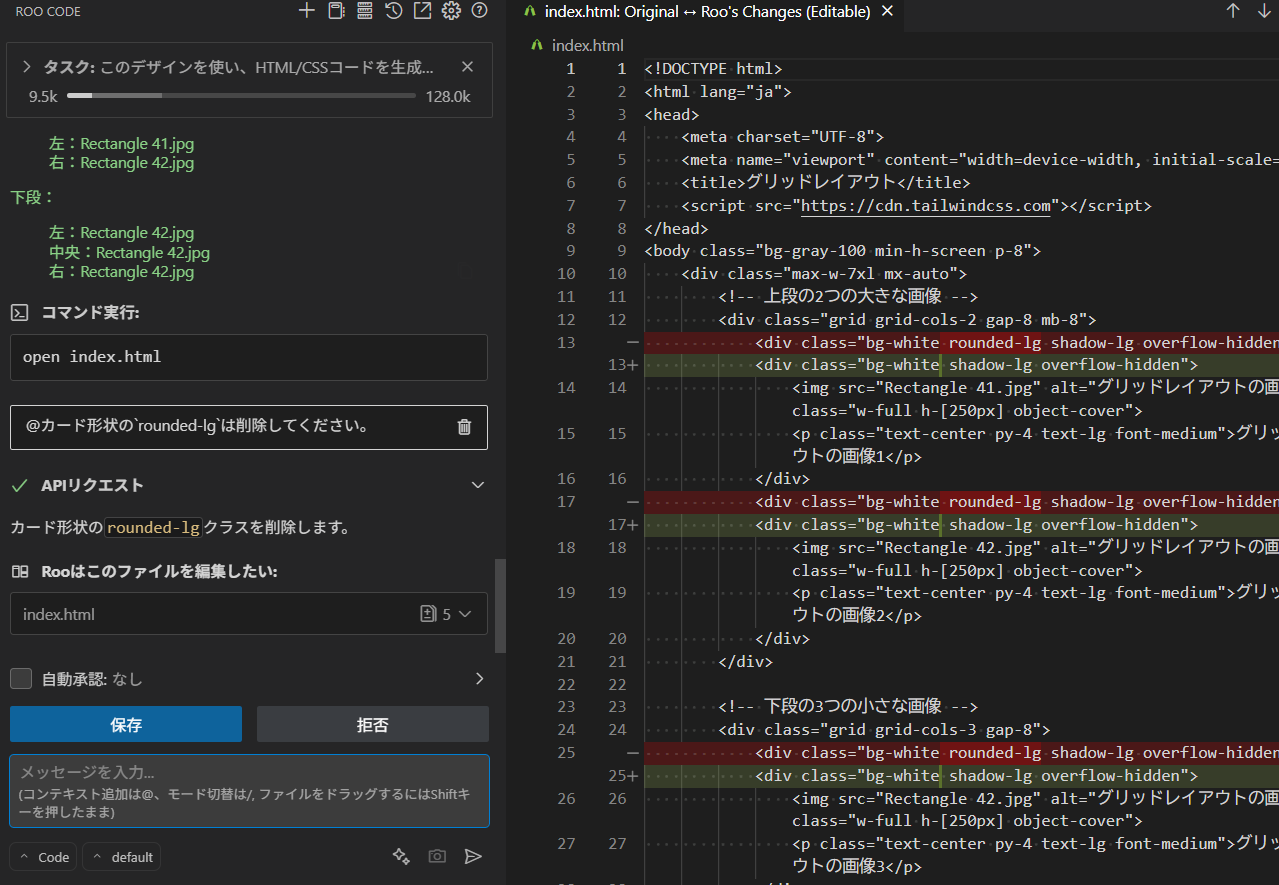Pop Roo Code out into editor
This screenshot has width=1279, height=885.
point(422,11)
